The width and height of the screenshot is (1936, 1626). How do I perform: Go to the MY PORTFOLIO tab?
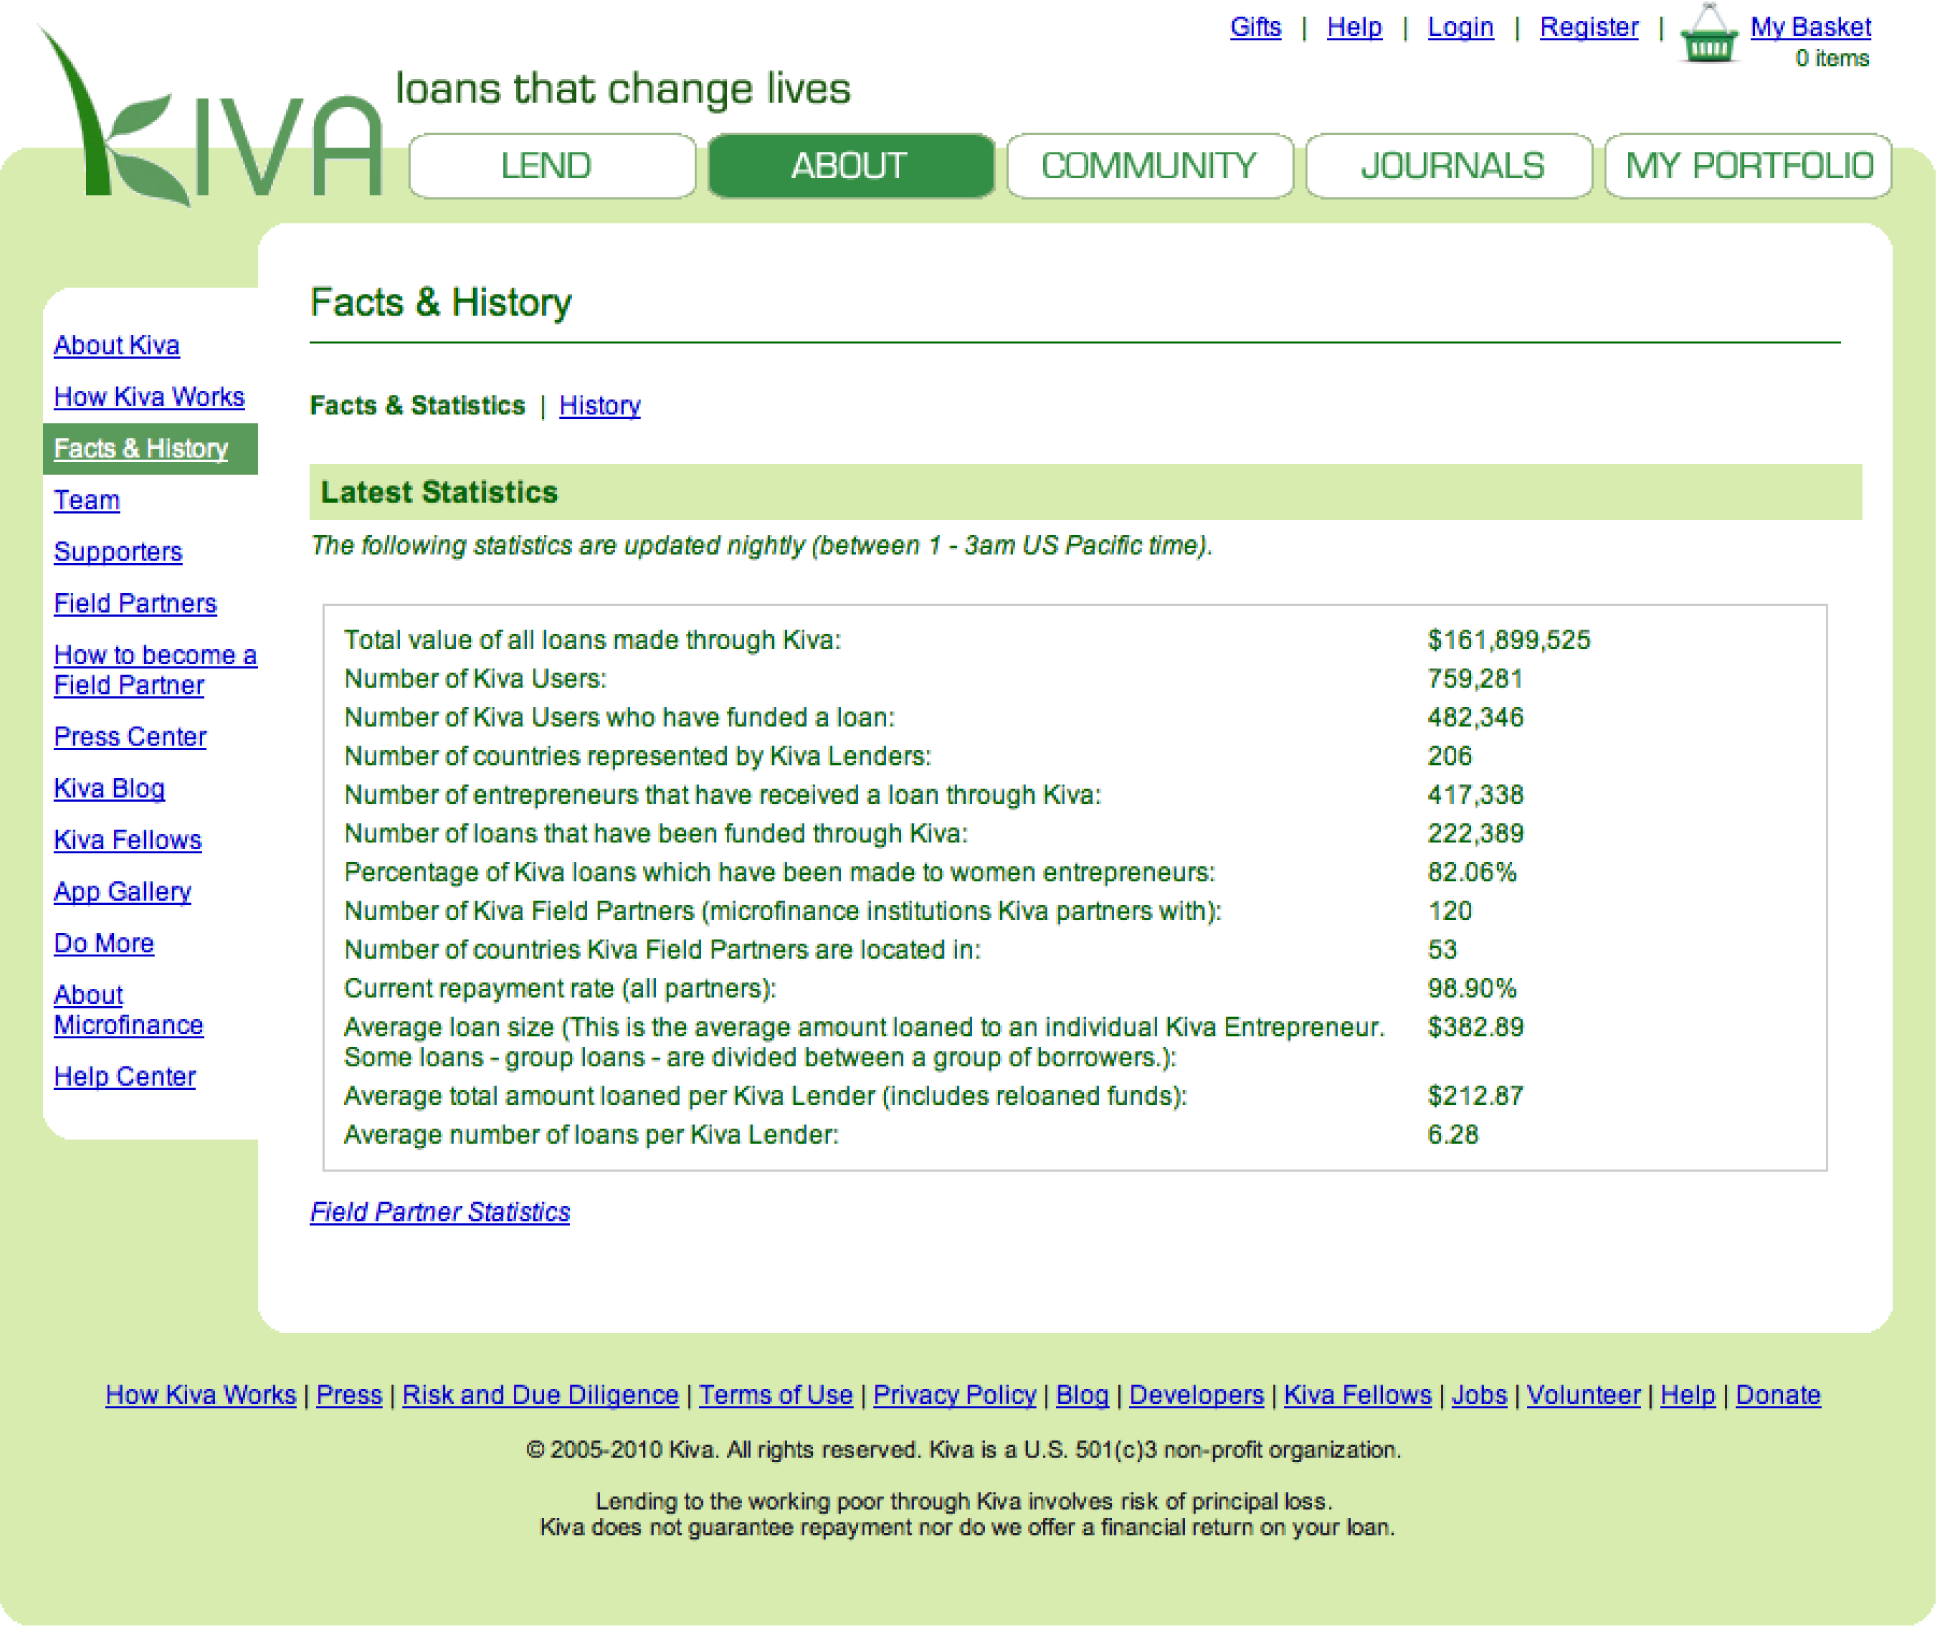[1747, 166]
